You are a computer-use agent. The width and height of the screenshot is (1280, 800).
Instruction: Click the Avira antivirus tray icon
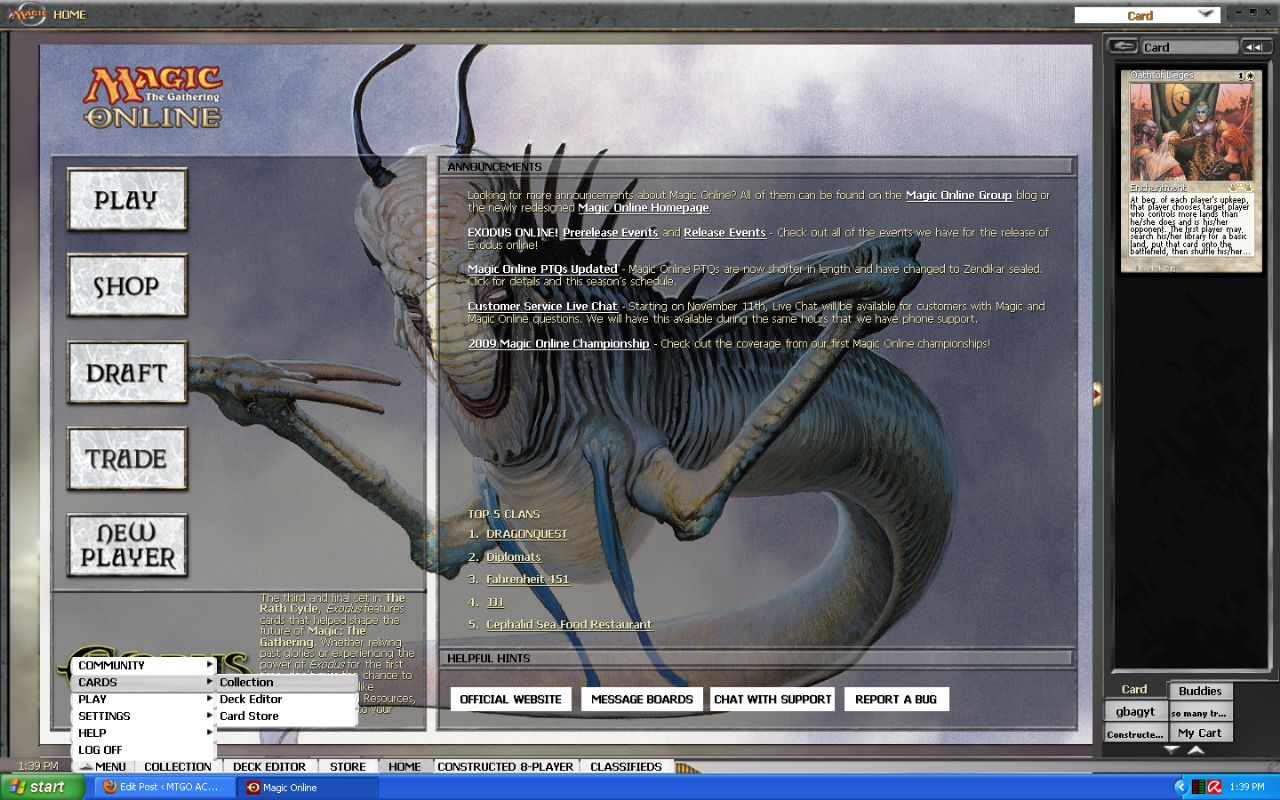point(1215,787)
